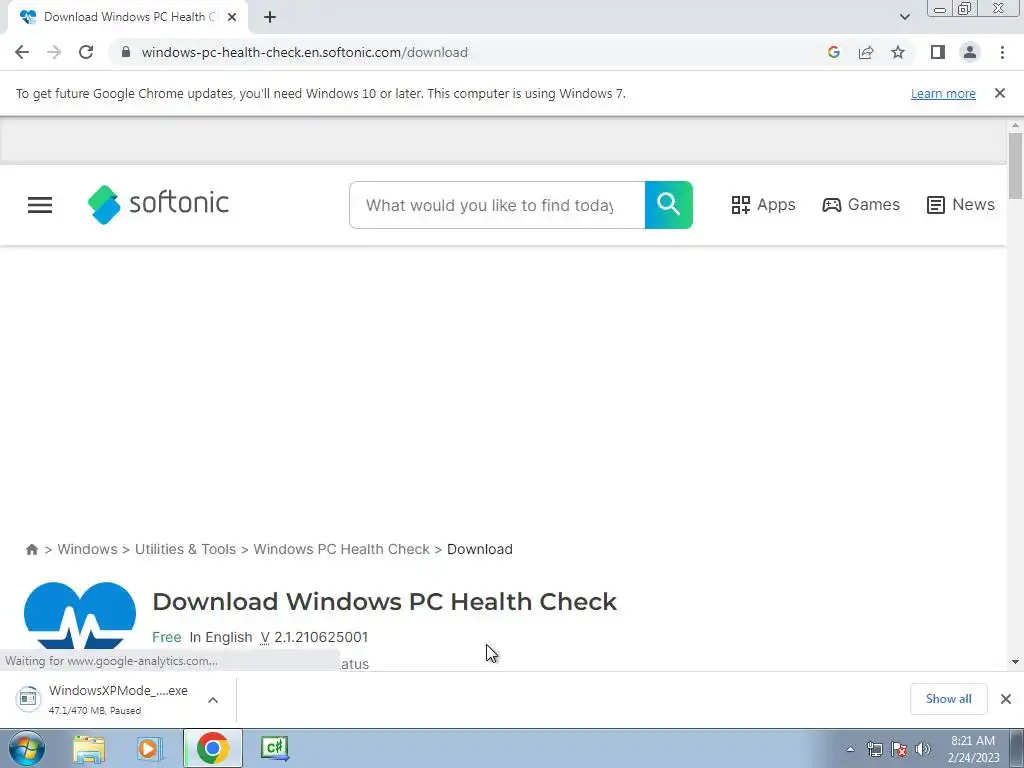Click the browser forward arrow
Screen dimensions: 1024x768
(x=54, y=52)
